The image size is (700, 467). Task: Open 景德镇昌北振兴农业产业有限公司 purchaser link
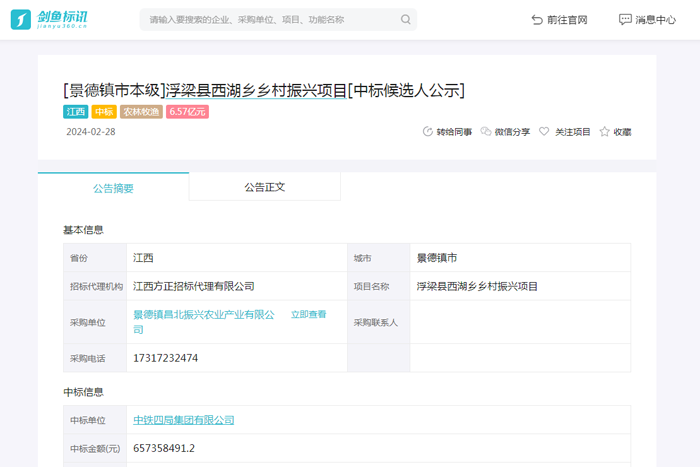[204, 315]
